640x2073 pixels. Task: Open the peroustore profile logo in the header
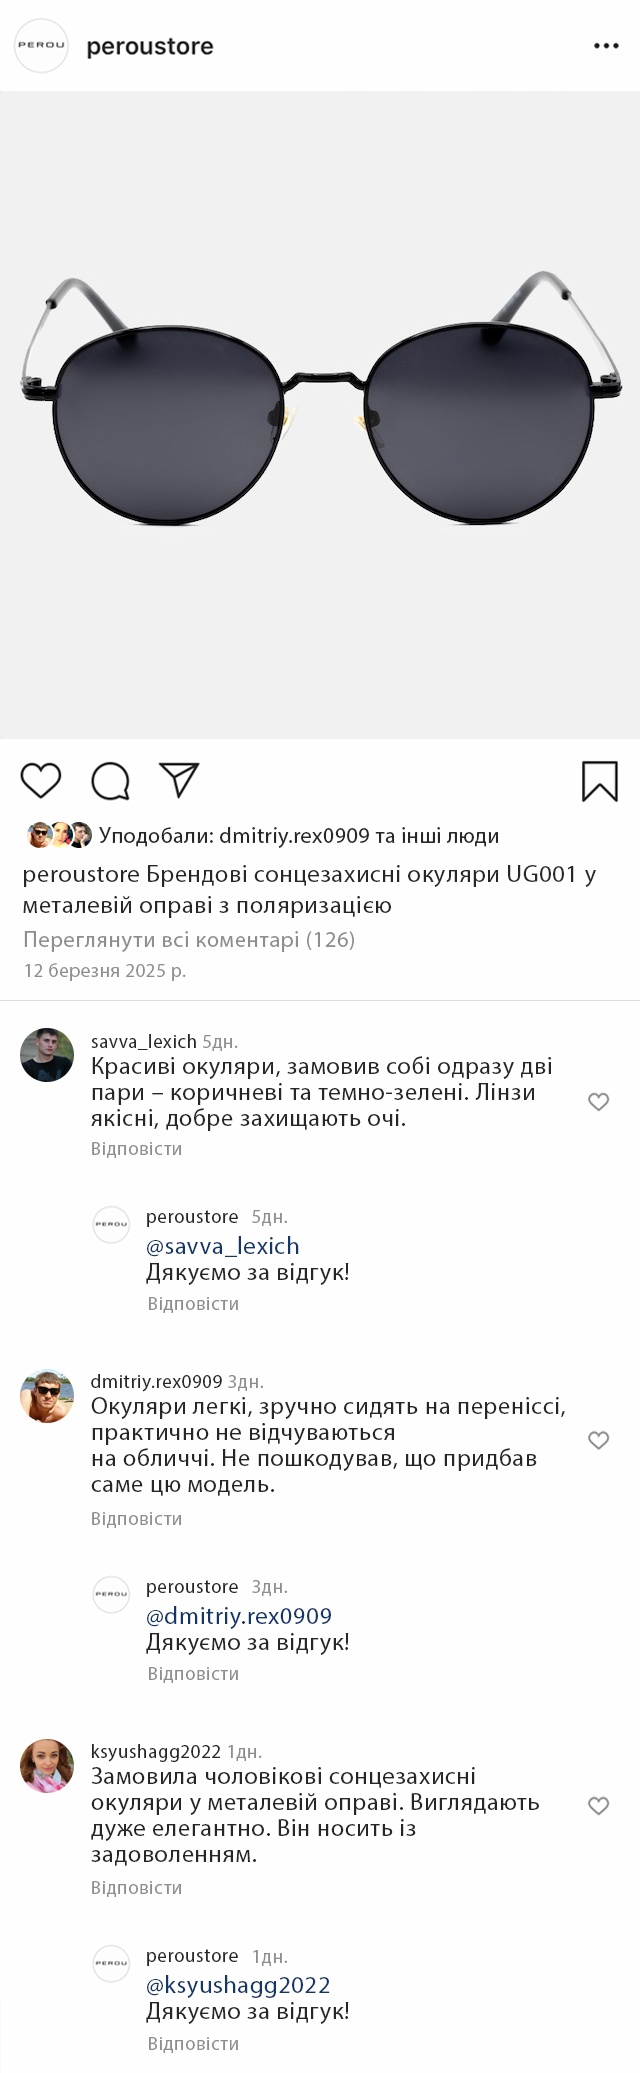[41, 46]
